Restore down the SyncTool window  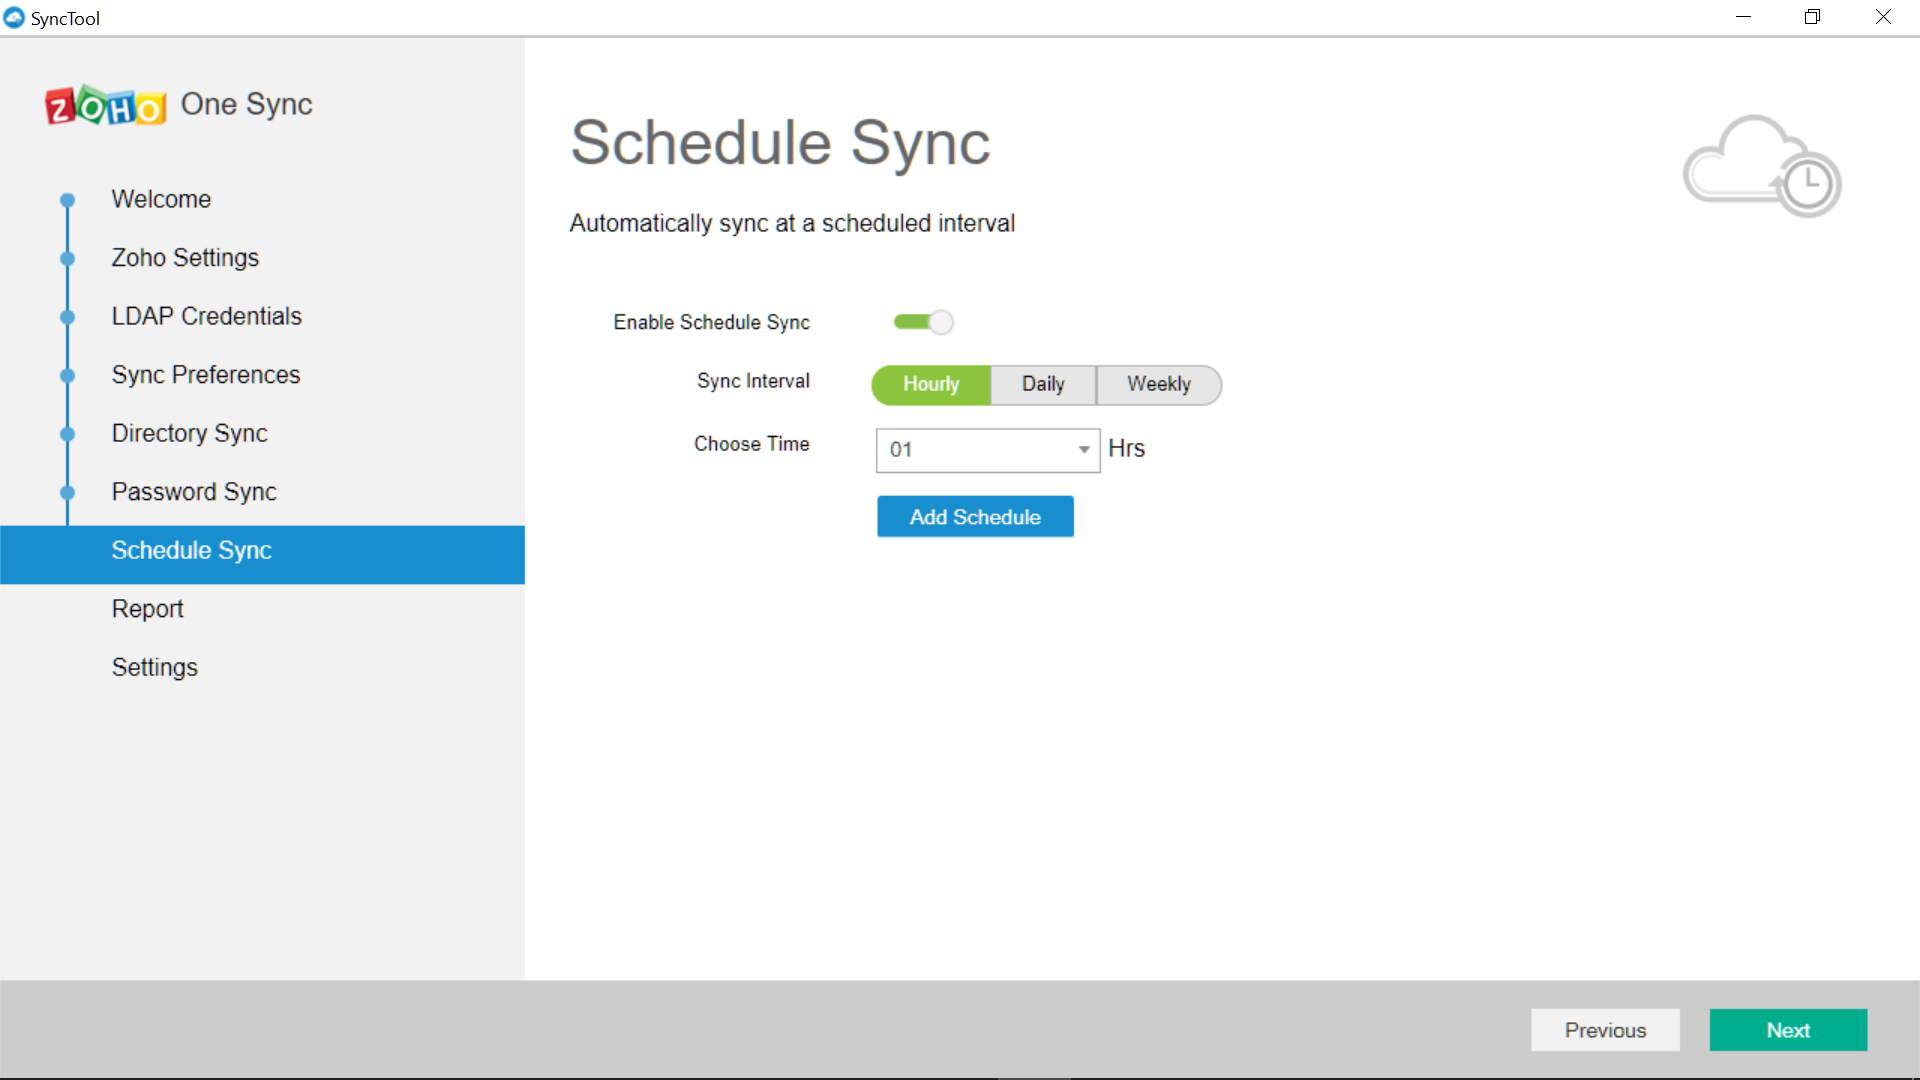1812,17
